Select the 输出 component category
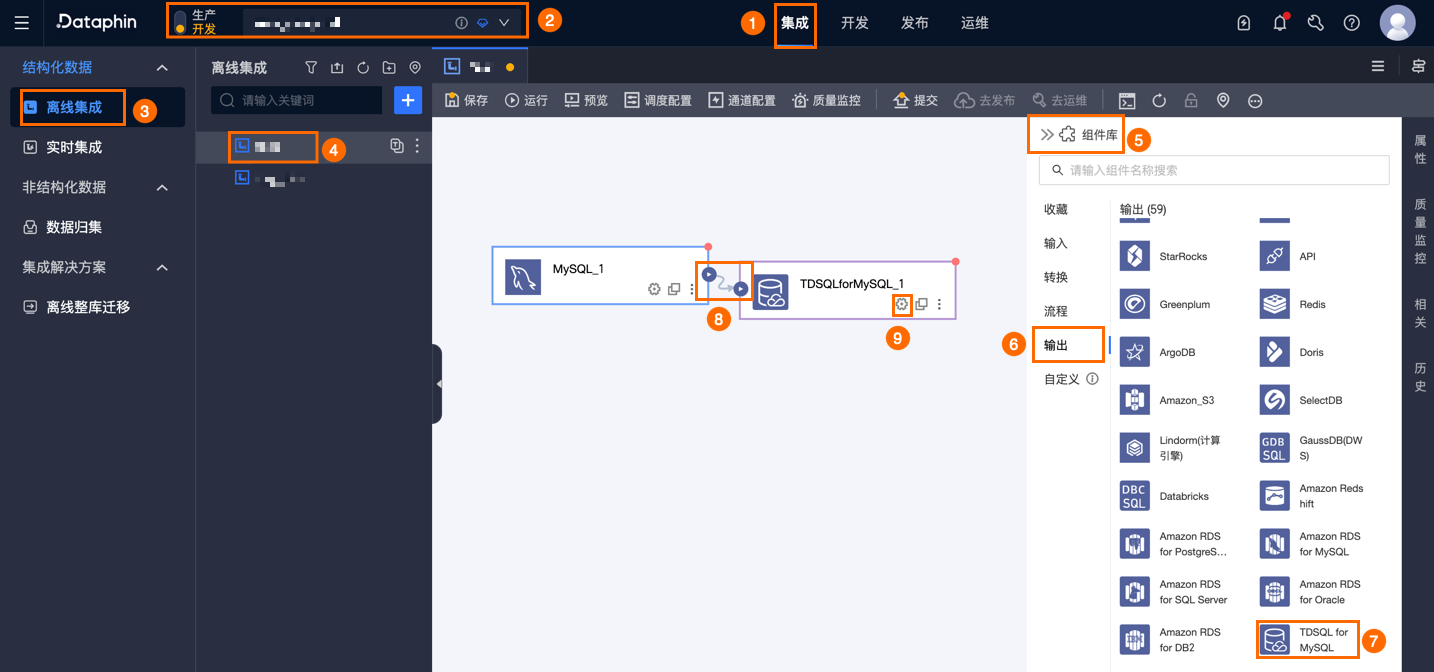1434x672 pixels. point(1056,345)
